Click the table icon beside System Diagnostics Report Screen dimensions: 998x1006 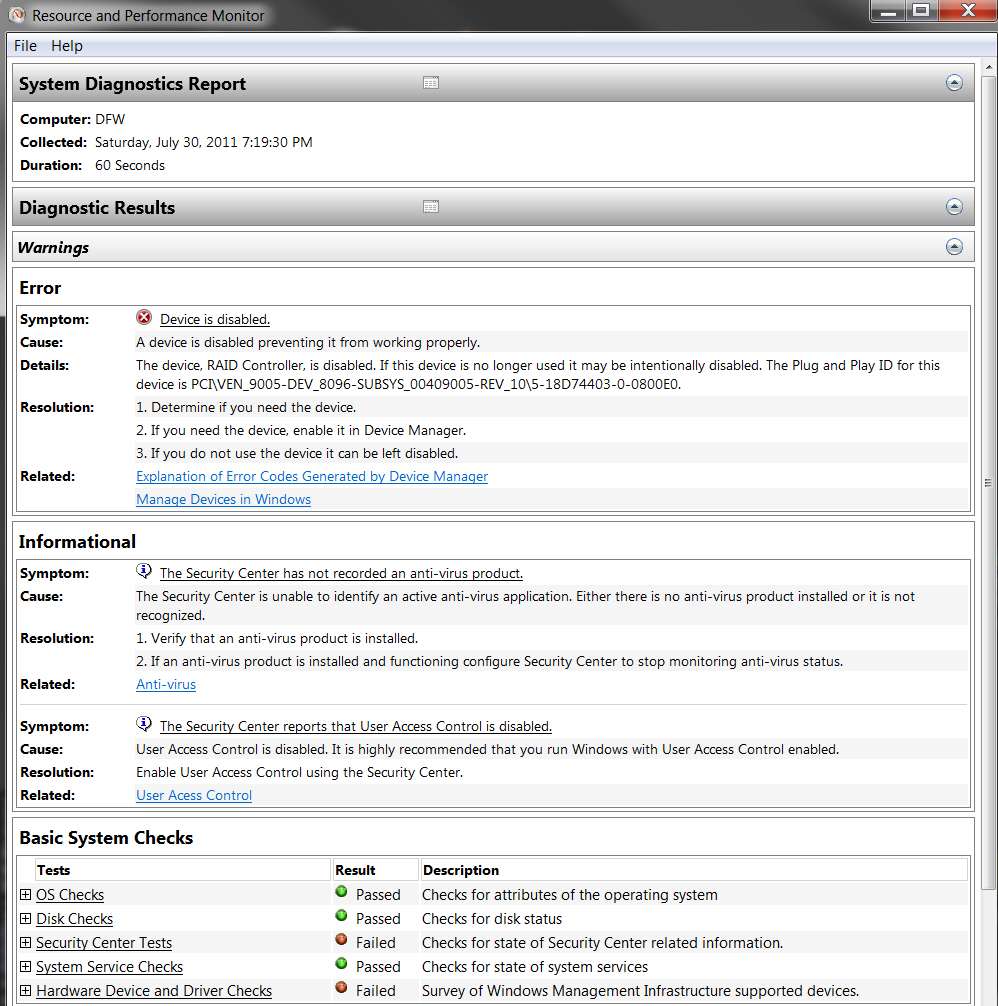[x=431, y=83]
